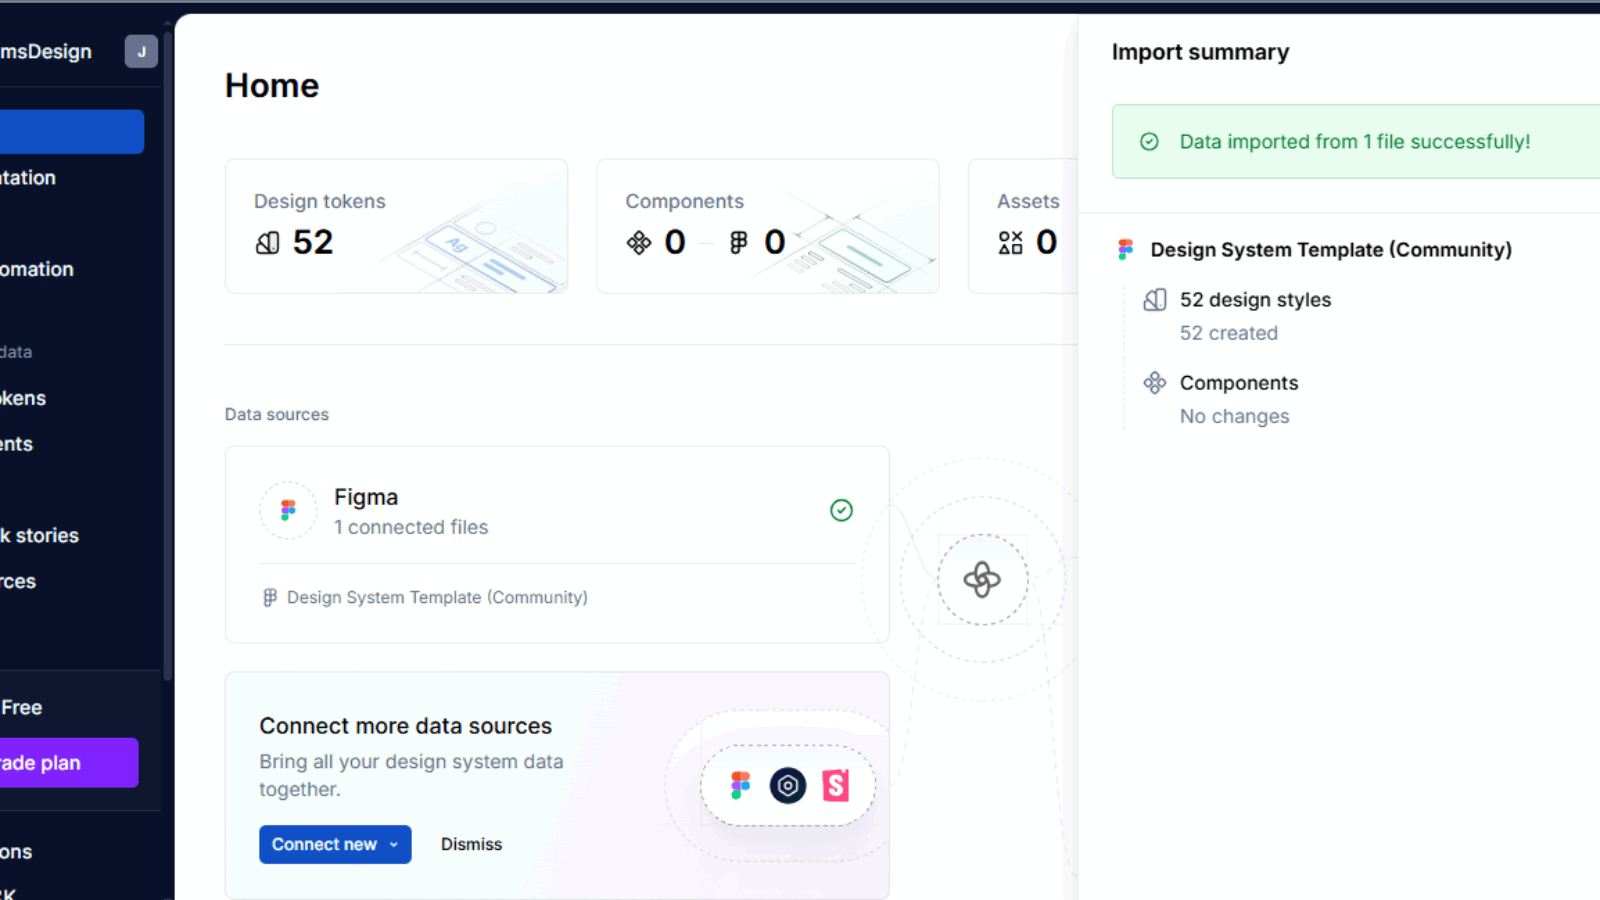Open the Connect new dropdown

coord(335,845)
